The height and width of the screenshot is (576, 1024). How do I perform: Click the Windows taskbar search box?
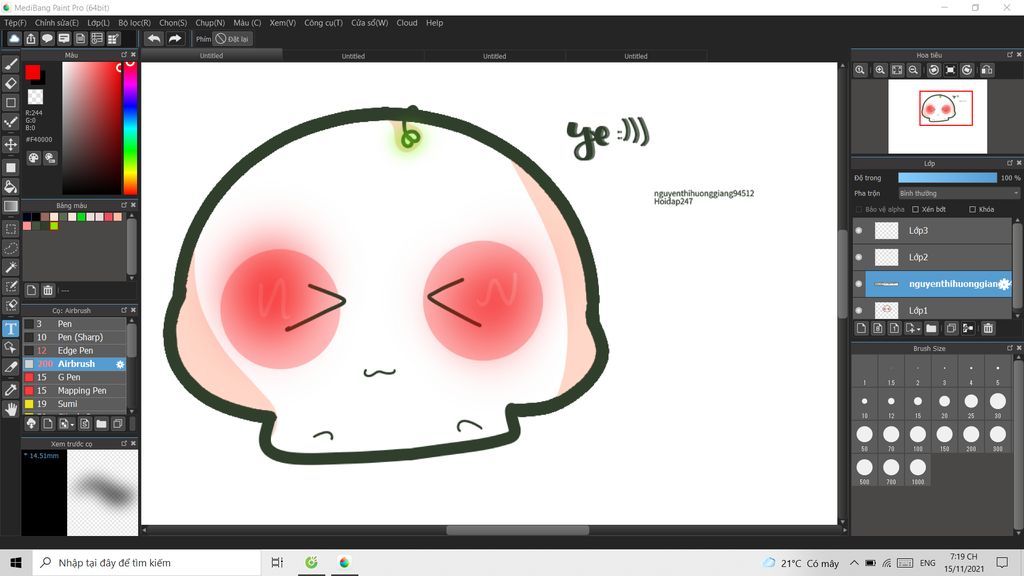coord(146,562)
